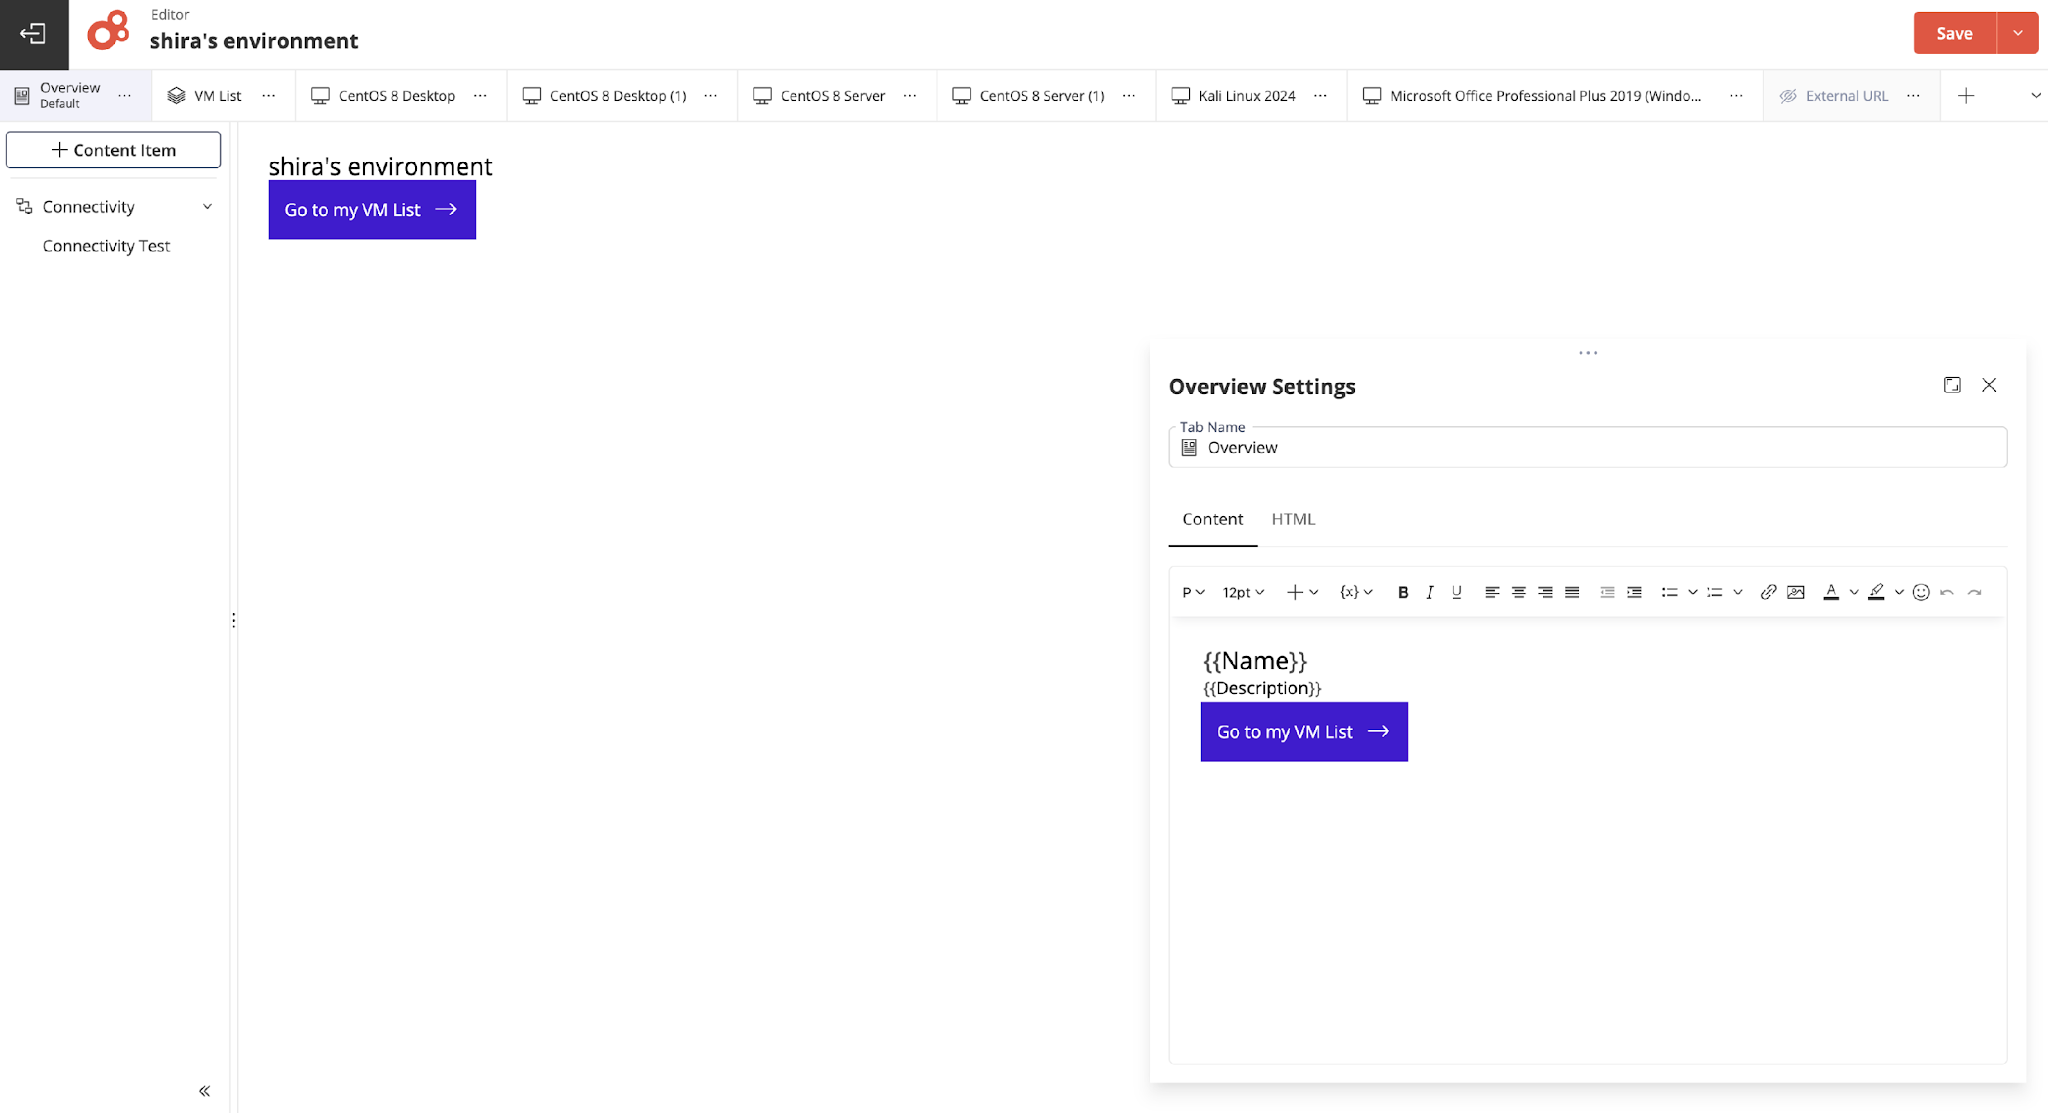Open text color options dropdown arrow
Image resolution: width=2048 pixels, height=1113 pixels.
coord(1854,592)
